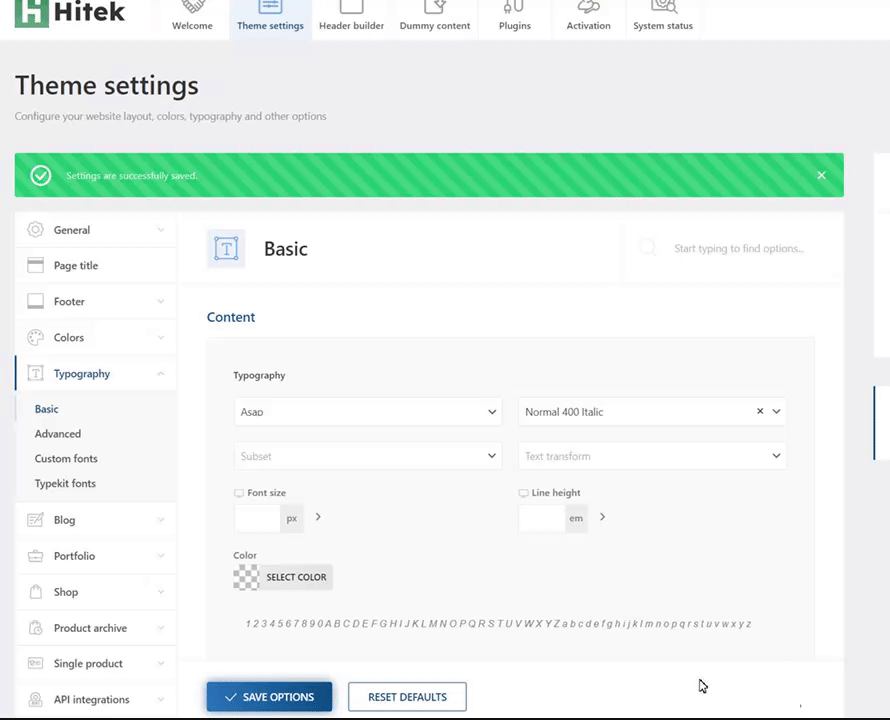Dismiss the settings saved notification
Viewport: 890px width, 720px height.
coord(821,175)
